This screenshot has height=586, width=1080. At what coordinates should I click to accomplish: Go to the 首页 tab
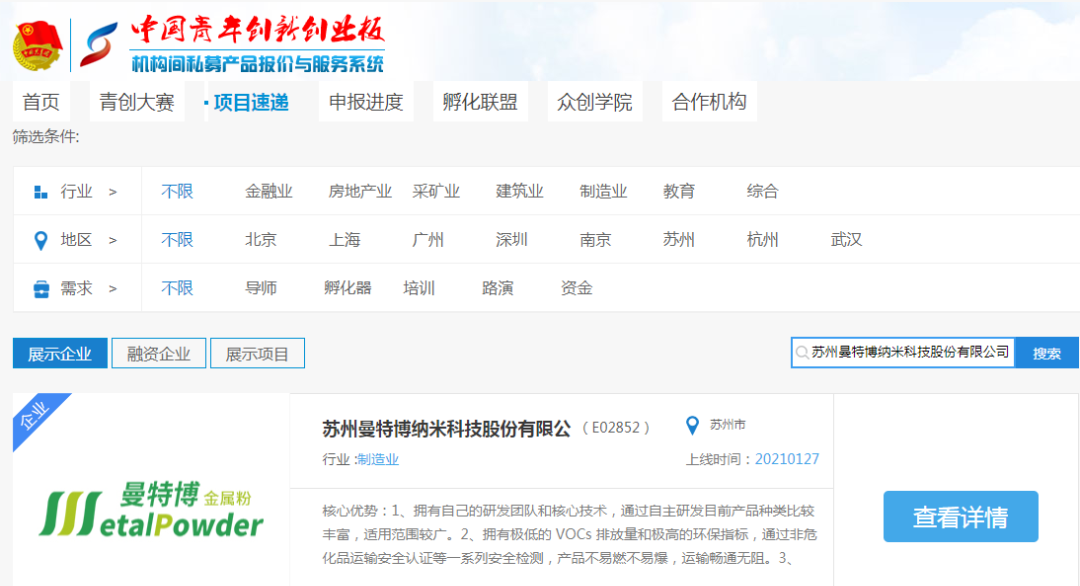[41, 102]
